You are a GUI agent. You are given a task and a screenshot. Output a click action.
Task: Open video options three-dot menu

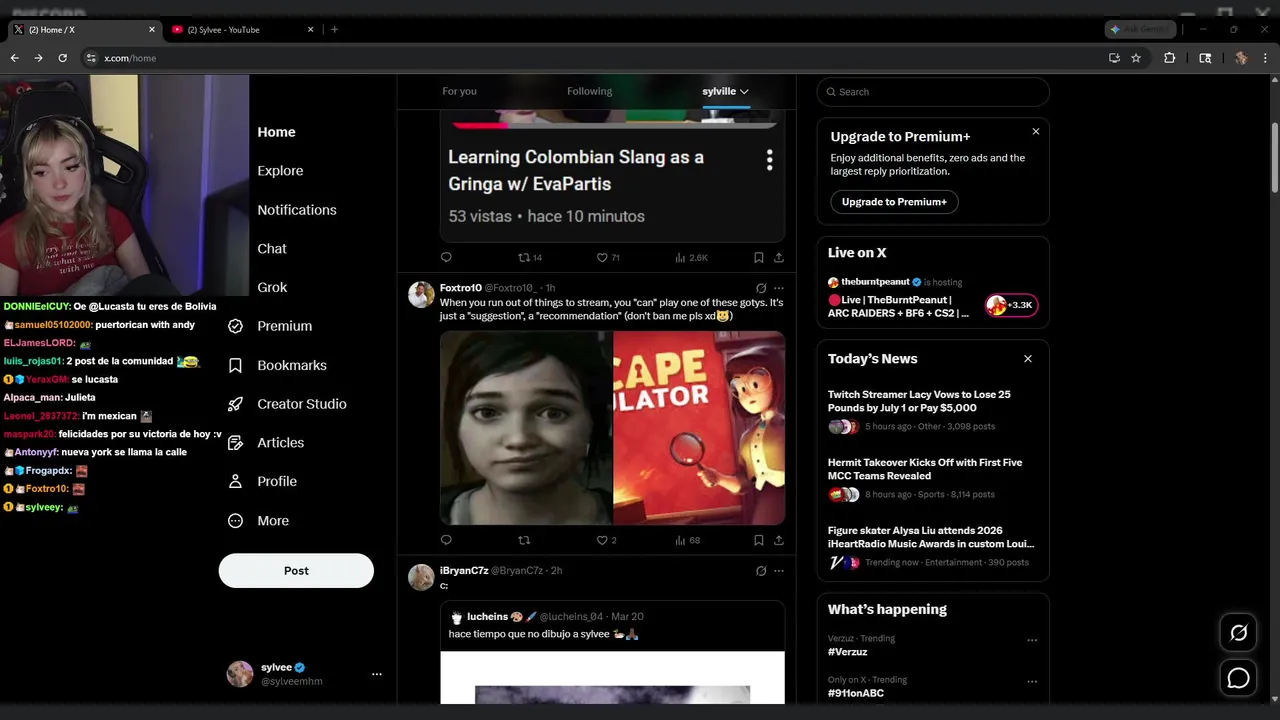click(769, 160)
